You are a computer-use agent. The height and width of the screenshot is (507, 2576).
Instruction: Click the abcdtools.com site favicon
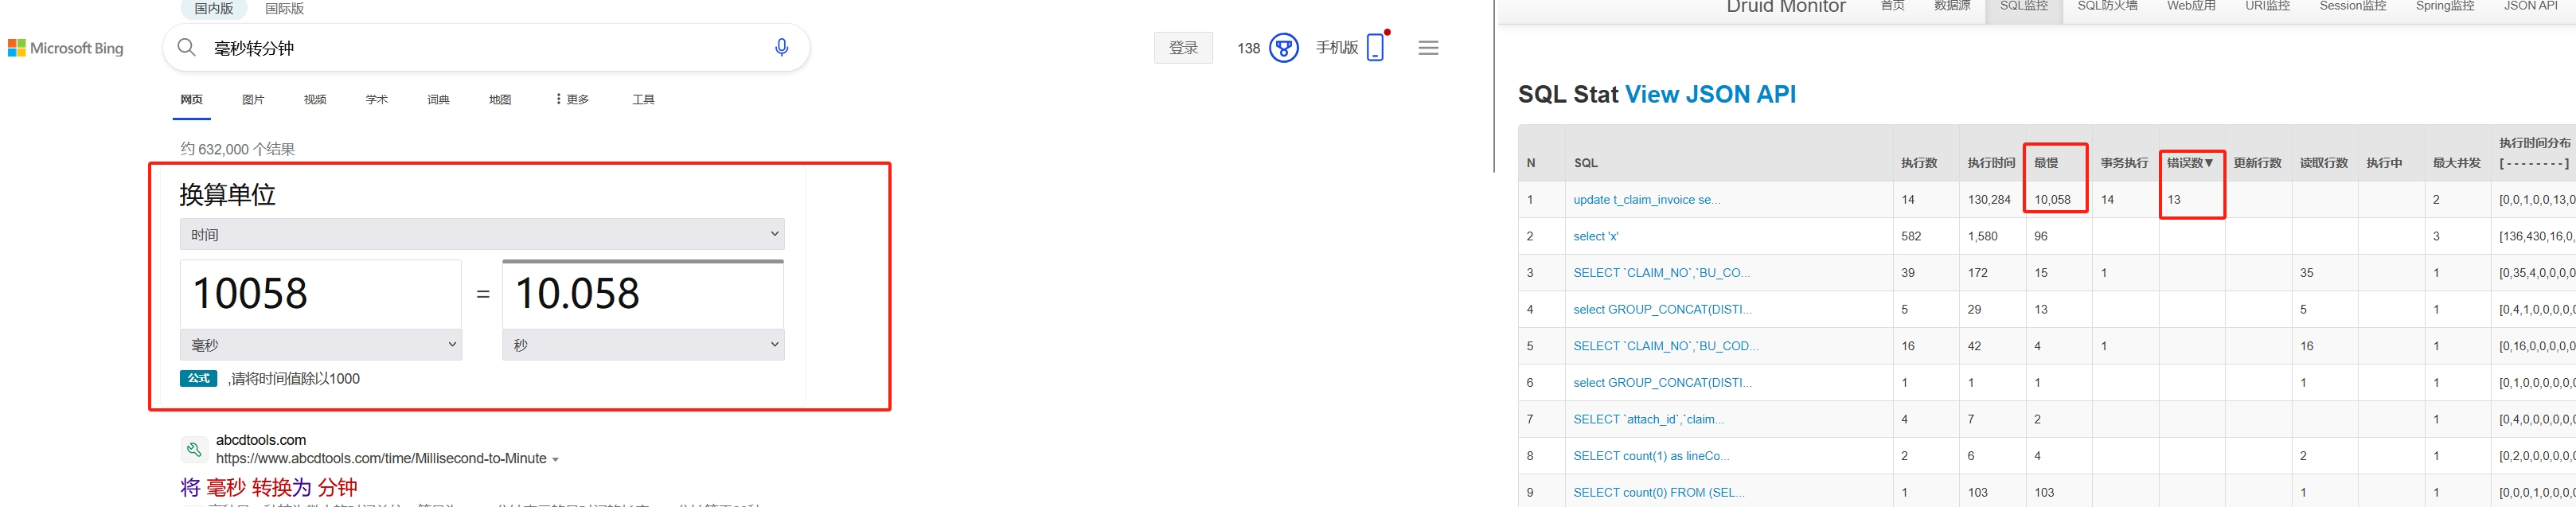pos(194,449)
